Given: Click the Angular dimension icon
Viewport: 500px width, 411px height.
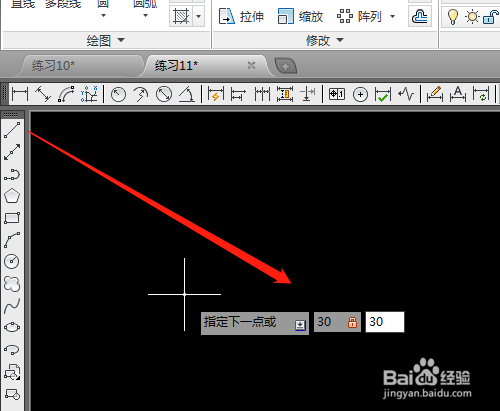Looking at the screenshot, I should (x=187, y=94).
